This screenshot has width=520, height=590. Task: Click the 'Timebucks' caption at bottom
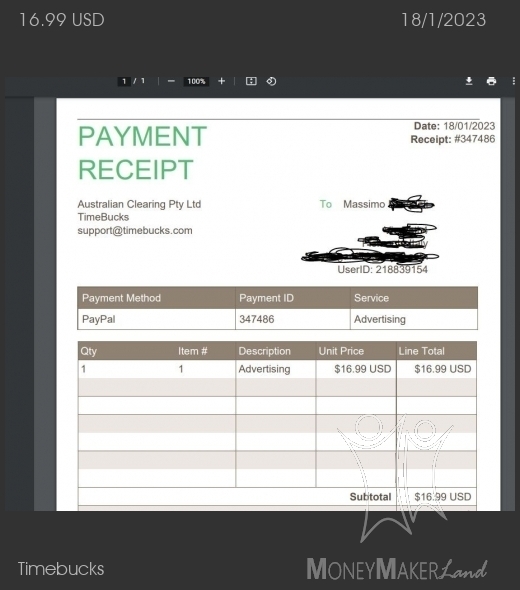(x=61, y=569)
